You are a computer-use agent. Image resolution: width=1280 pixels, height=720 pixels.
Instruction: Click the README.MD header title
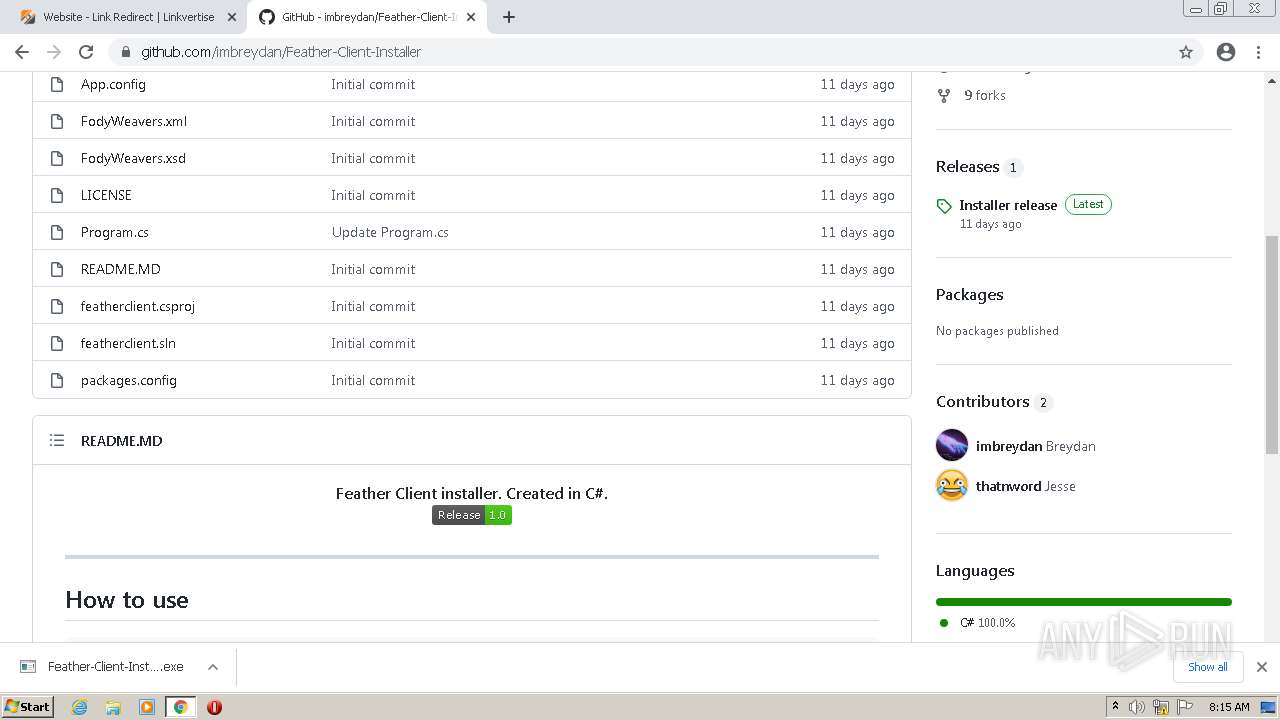pos(121,440)
